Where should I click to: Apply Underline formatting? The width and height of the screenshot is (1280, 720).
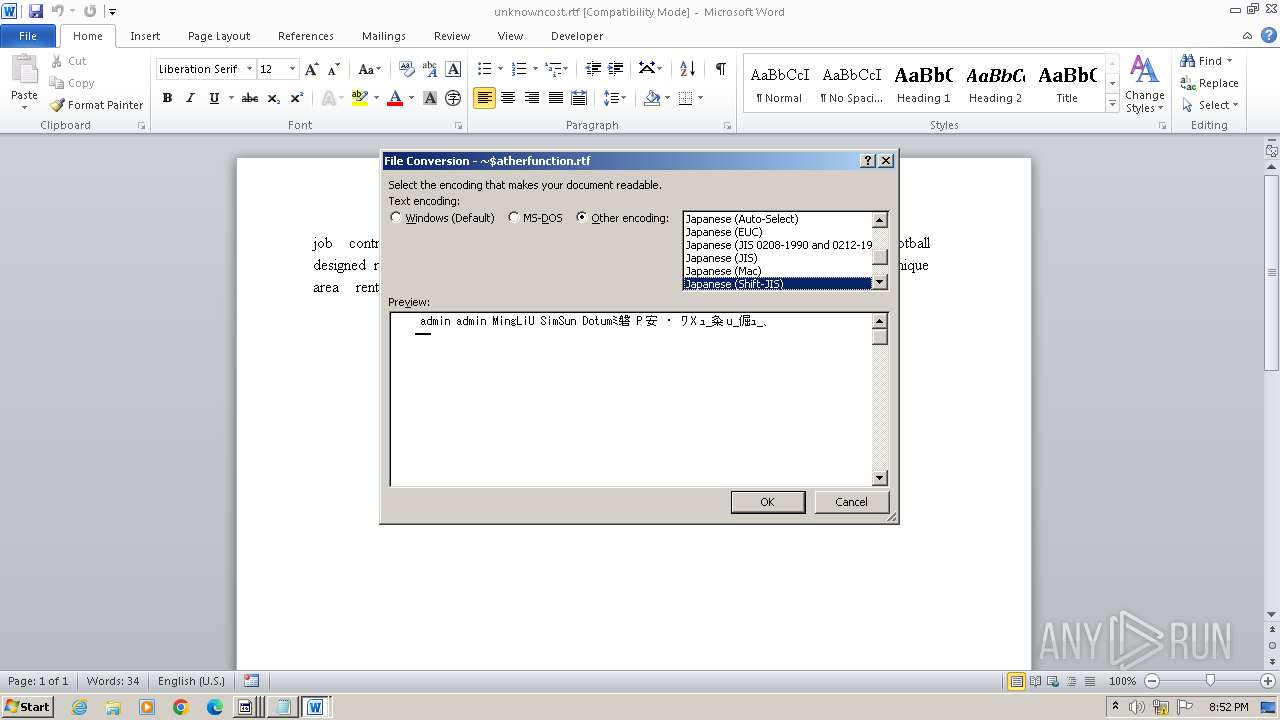214,98
